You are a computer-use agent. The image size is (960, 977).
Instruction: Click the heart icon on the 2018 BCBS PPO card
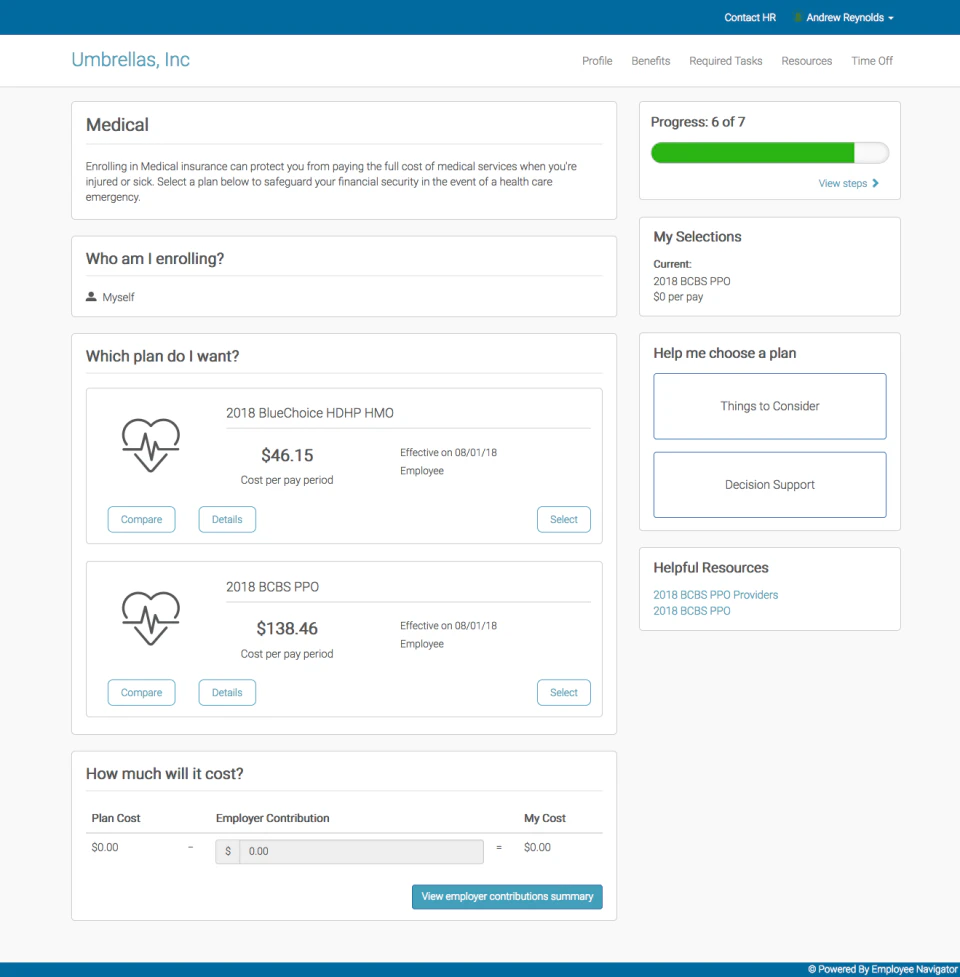click(152, 616)
